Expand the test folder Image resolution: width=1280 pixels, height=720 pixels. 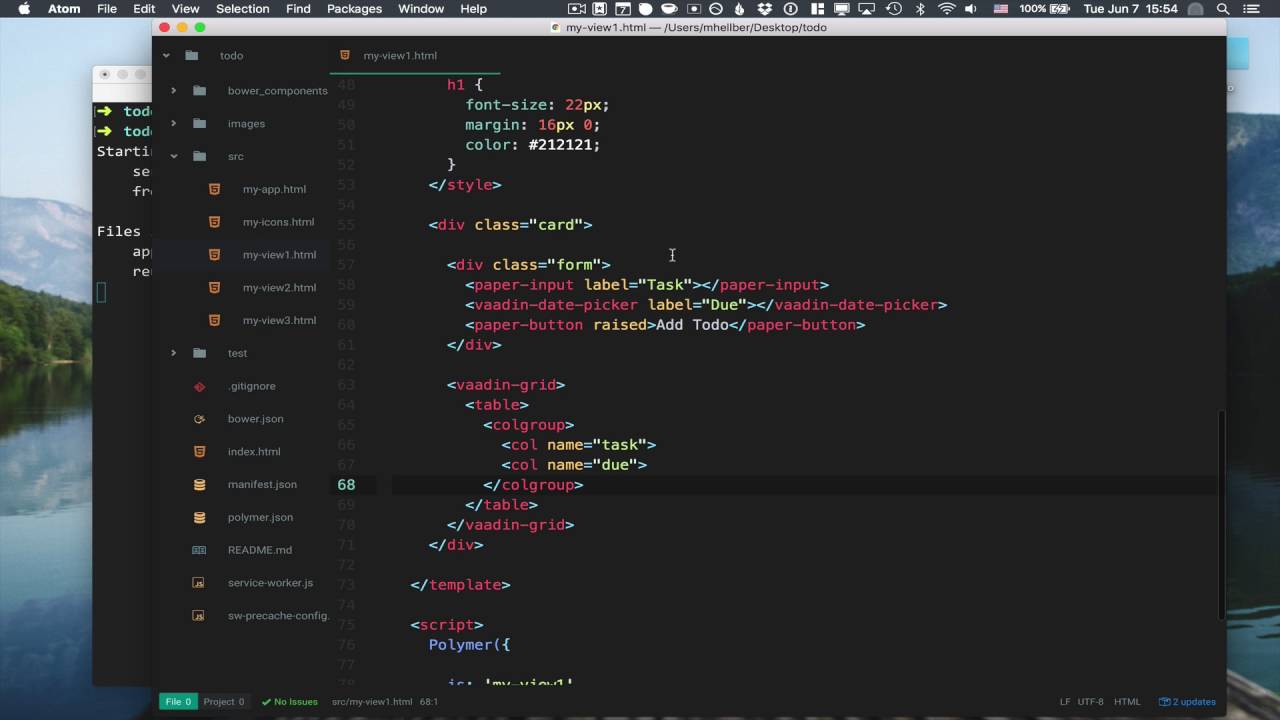click(173, 353)
